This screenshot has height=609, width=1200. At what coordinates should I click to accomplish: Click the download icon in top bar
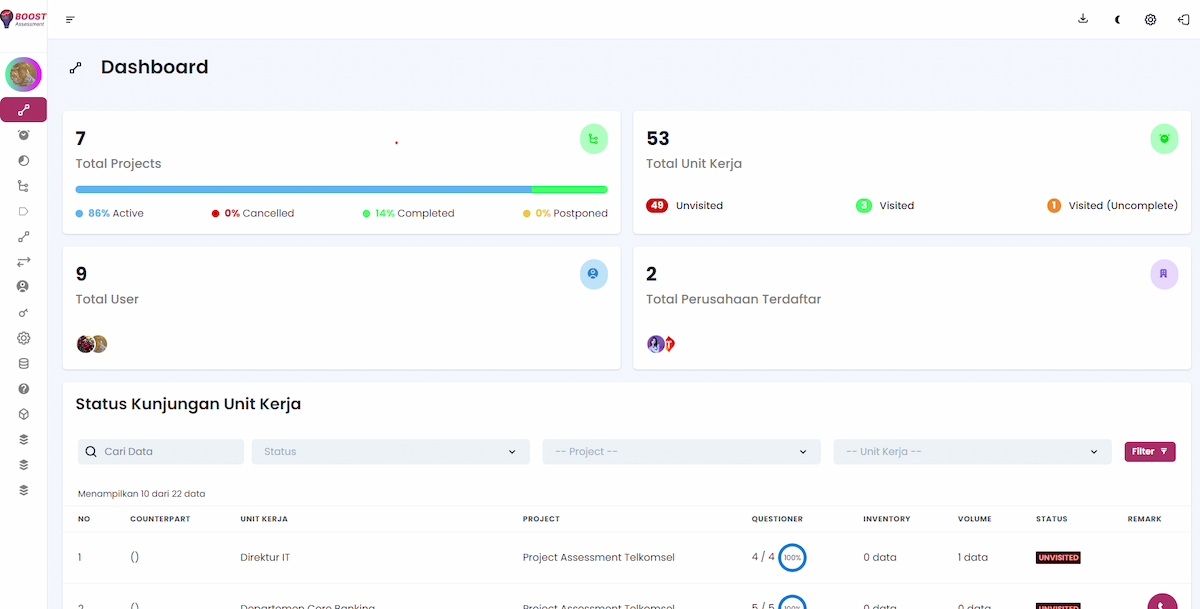[1083, 19]
